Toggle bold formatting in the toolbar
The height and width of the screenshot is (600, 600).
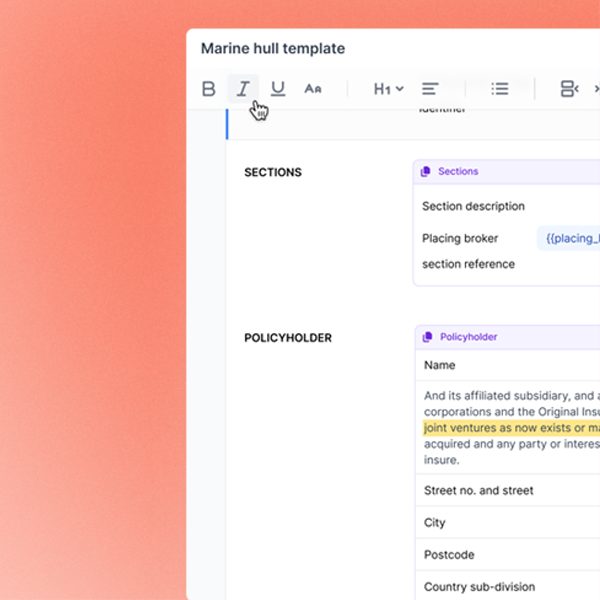(x=209, y=89)
